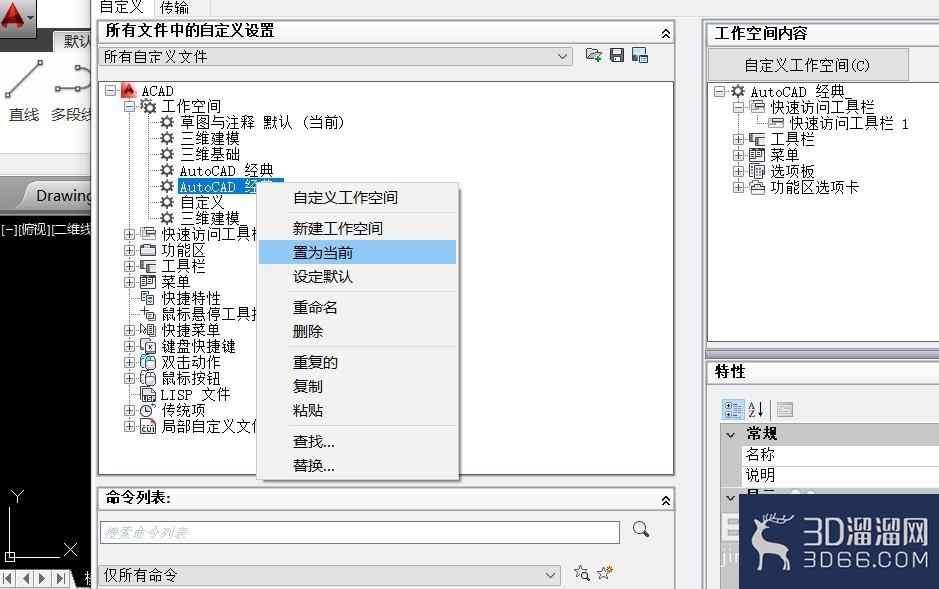This screenshot has width=939, height=589.
Task: Choose 替换... from context menu
Action: point(358,465)
